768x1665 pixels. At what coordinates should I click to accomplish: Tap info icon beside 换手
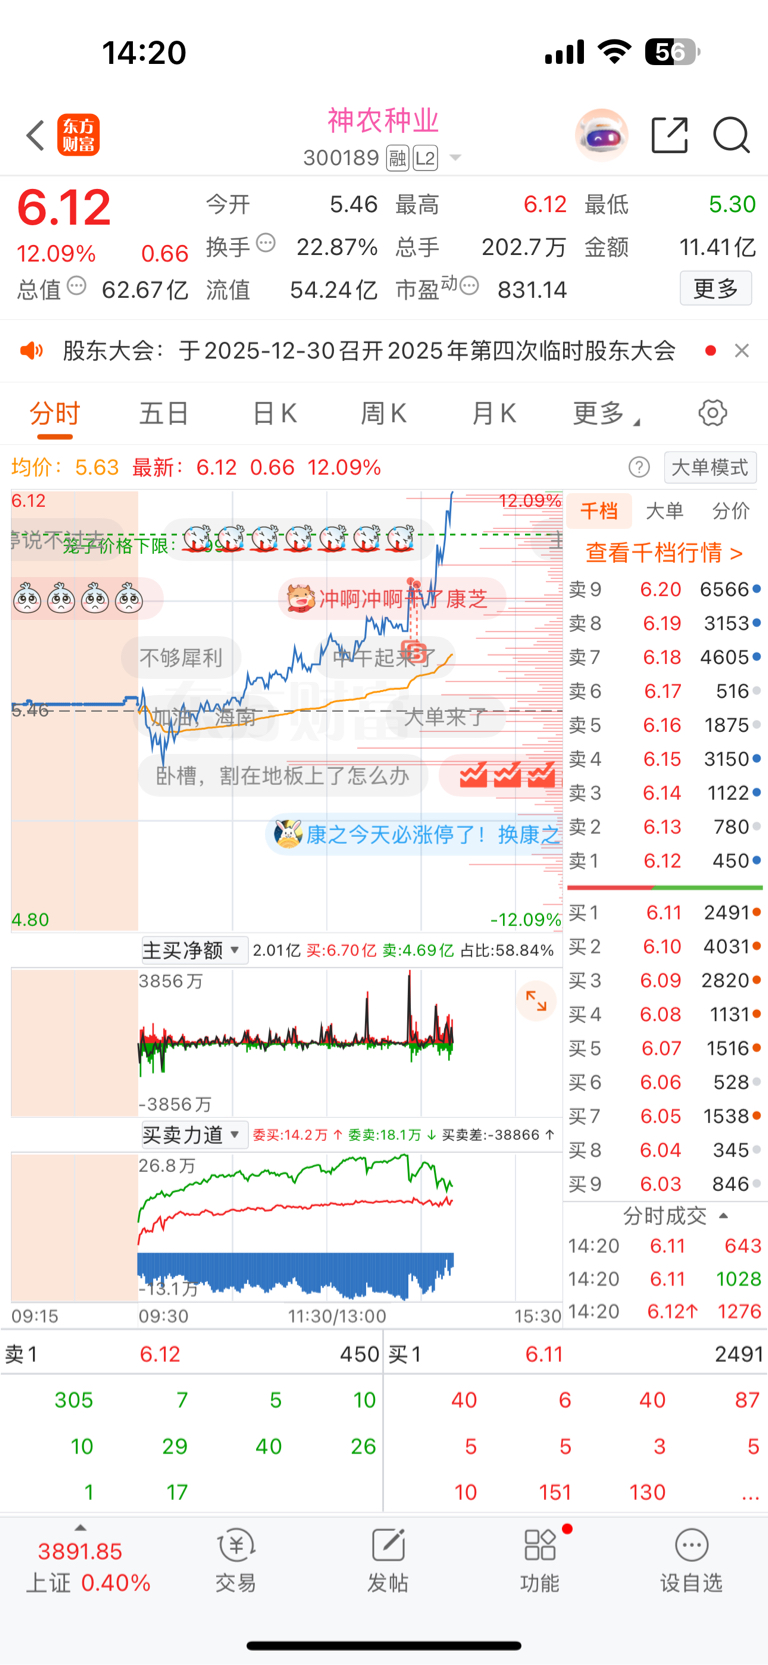(266, 242)
